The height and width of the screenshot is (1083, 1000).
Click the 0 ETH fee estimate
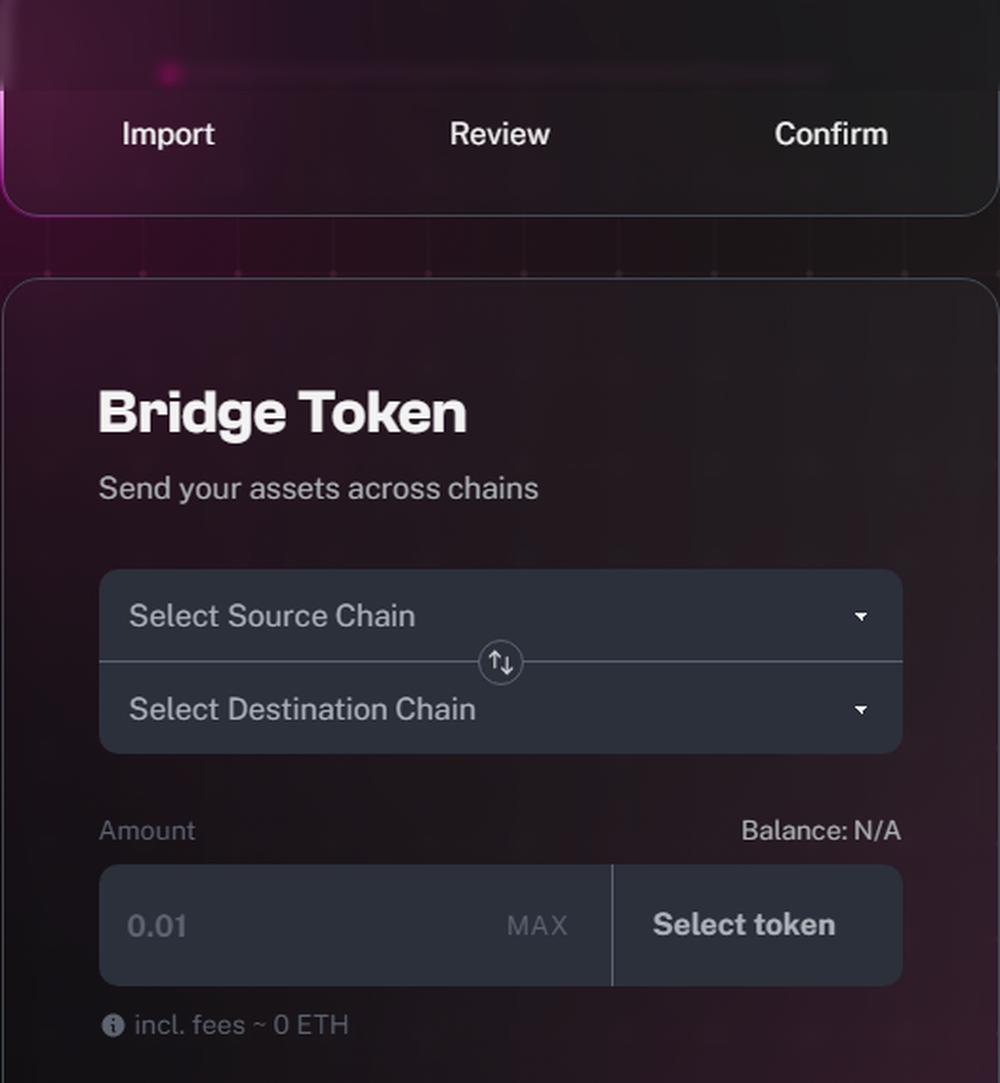311,1025
